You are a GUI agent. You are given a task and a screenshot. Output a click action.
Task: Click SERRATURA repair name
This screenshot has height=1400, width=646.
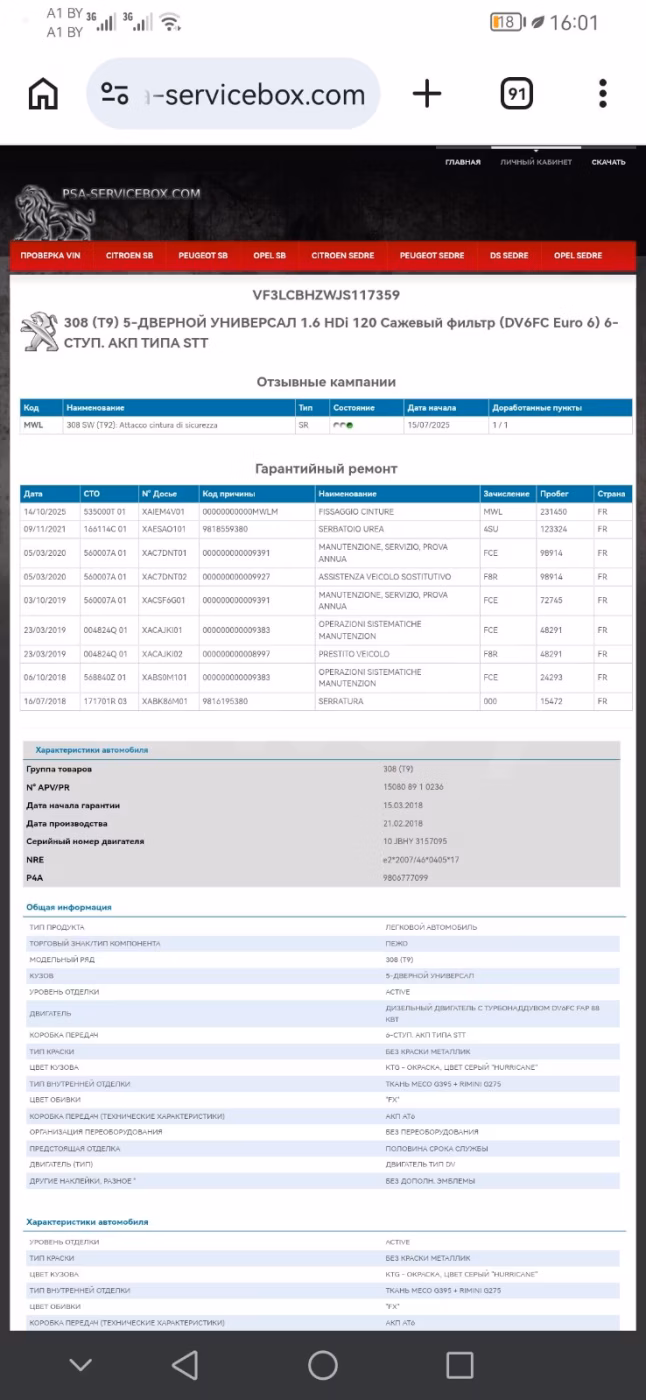click(x=341, y=701)
